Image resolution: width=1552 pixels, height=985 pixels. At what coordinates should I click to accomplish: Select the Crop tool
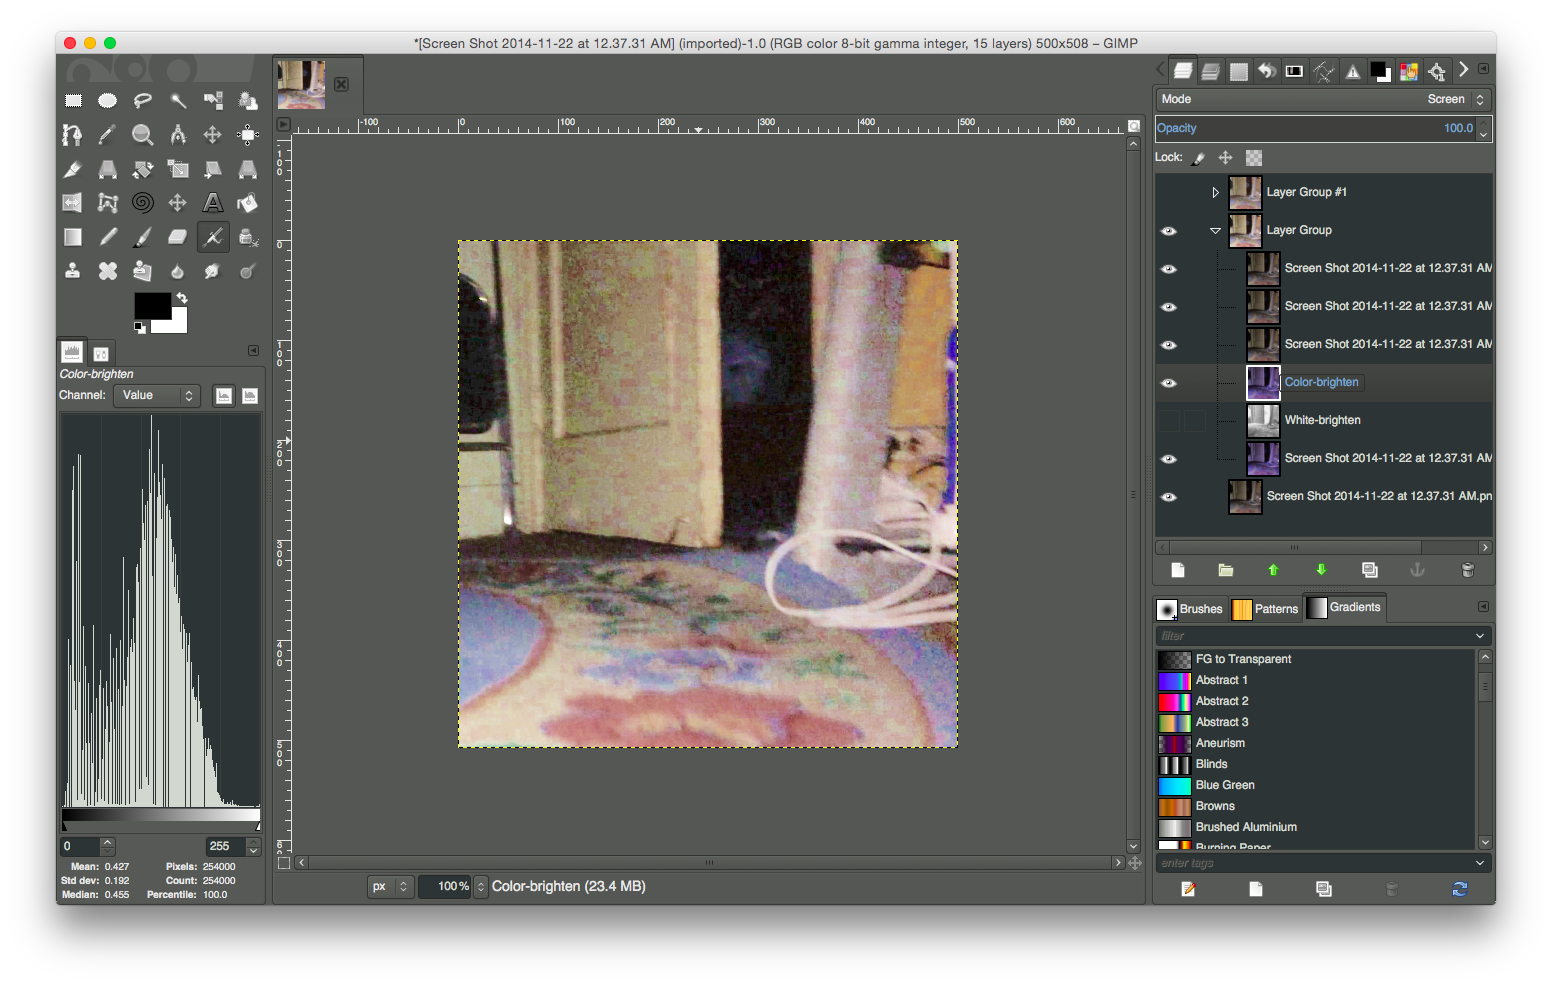click(x=73, y=169)
